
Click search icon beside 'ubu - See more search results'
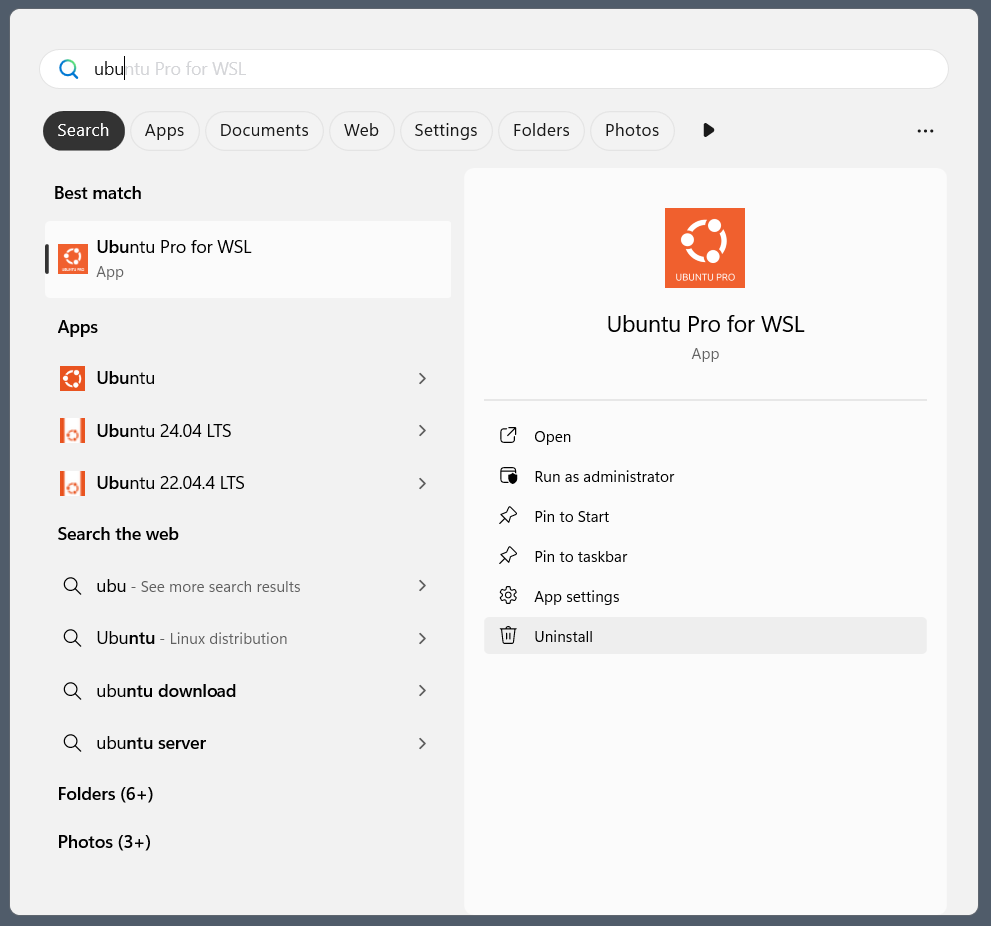click(72, 586)
